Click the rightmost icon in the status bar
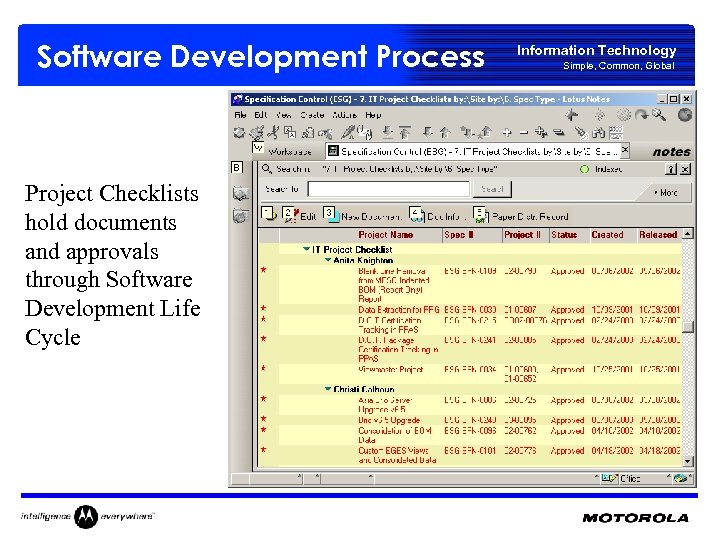The width and height of the screenshot is (720, 540). (x=681, y=478)
